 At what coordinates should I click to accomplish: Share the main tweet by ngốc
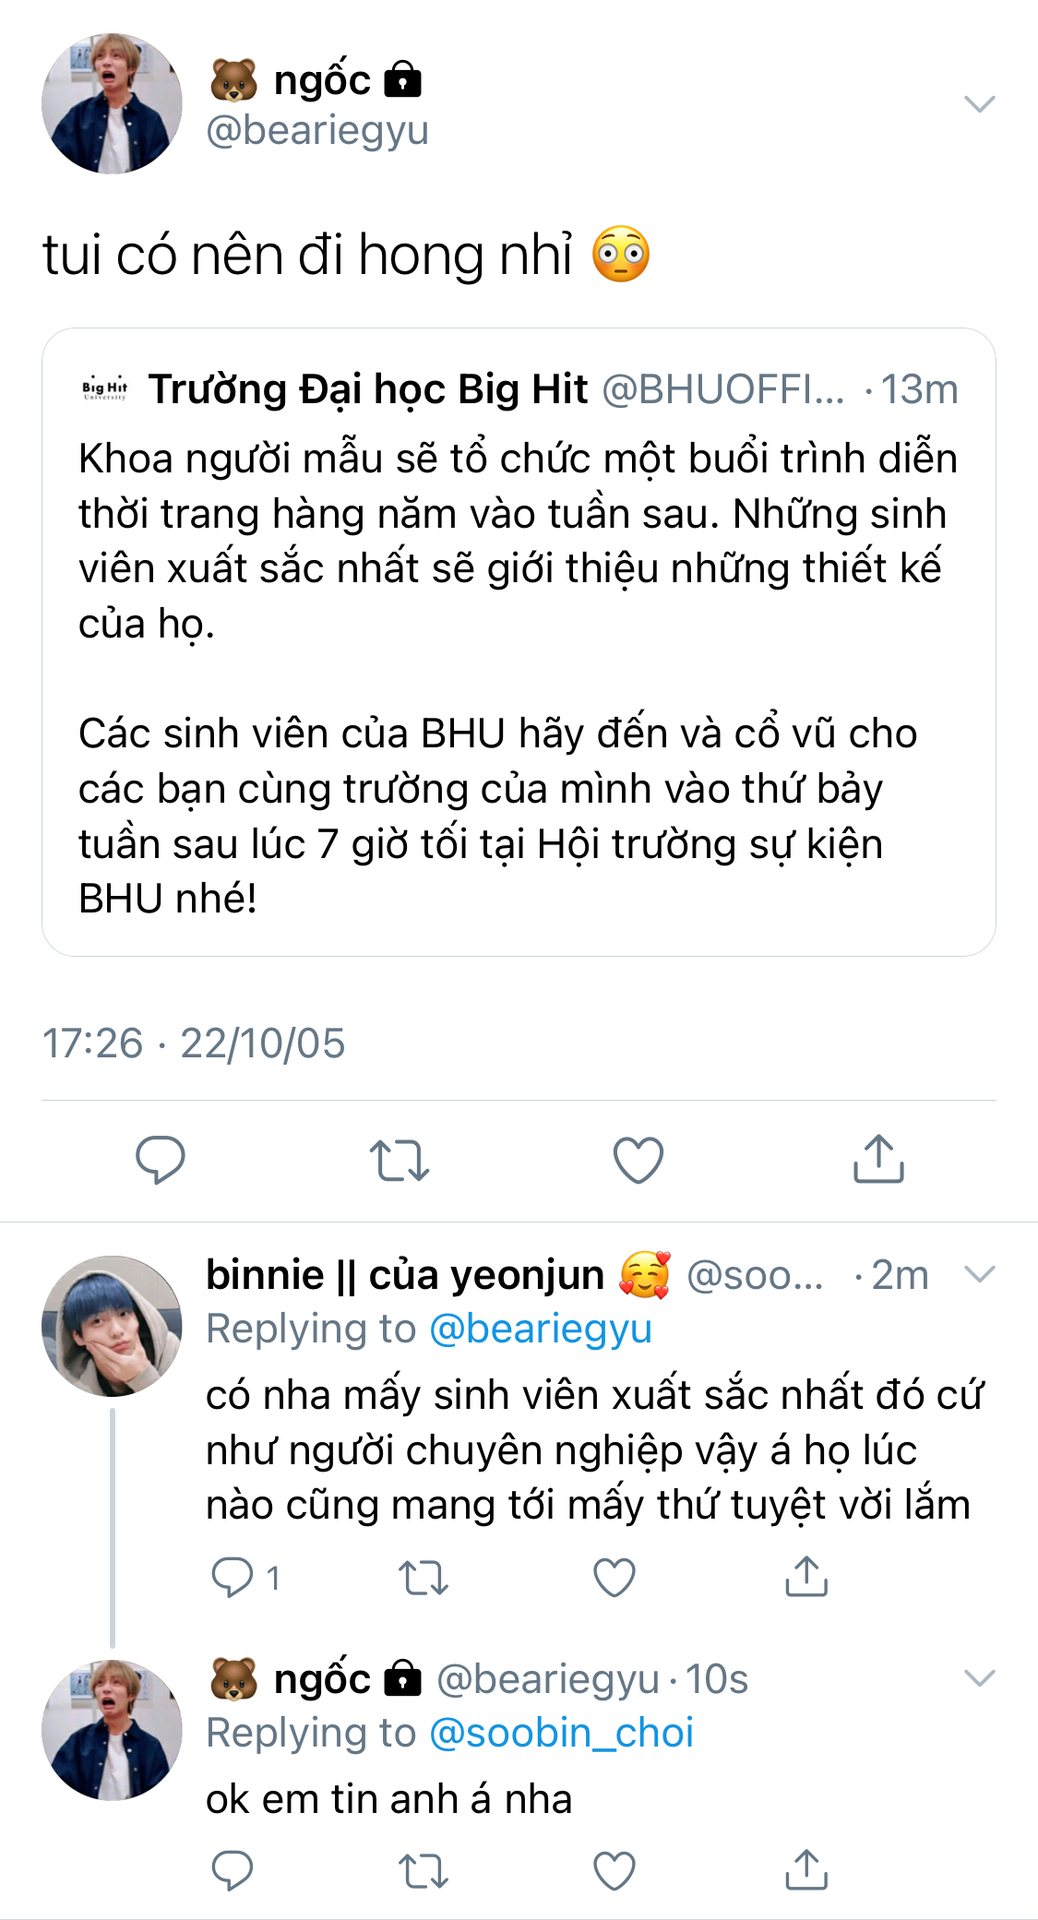pos(878,1160)
